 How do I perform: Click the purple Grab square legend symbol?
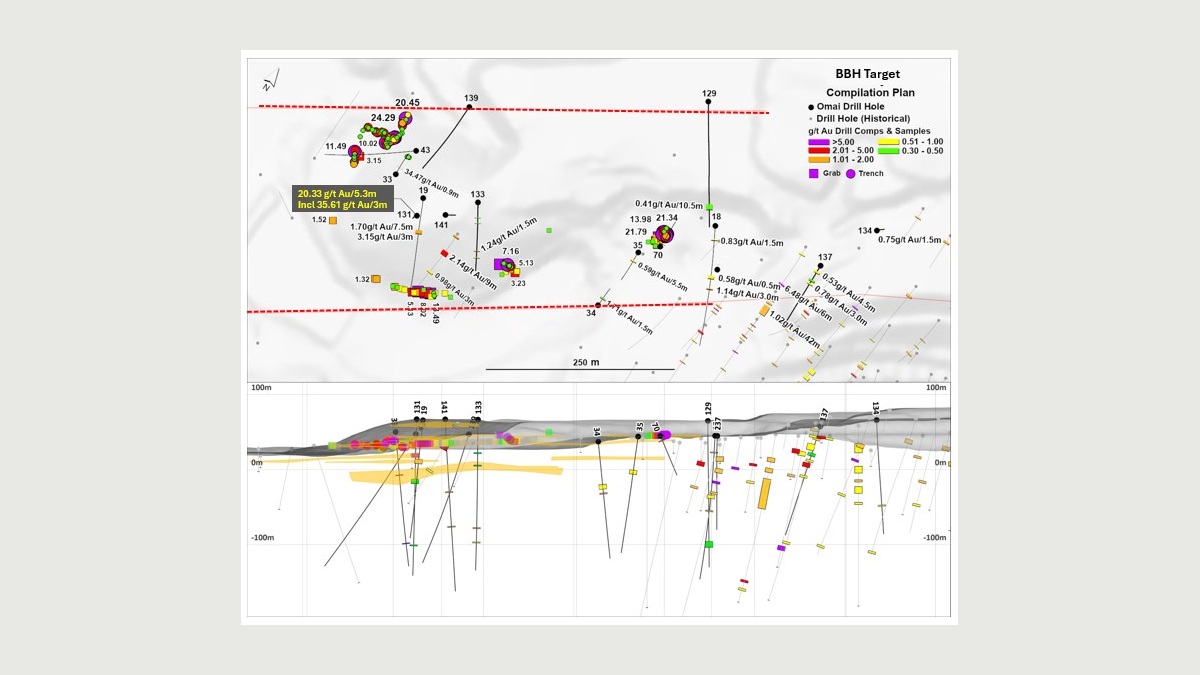click(813, 173)
